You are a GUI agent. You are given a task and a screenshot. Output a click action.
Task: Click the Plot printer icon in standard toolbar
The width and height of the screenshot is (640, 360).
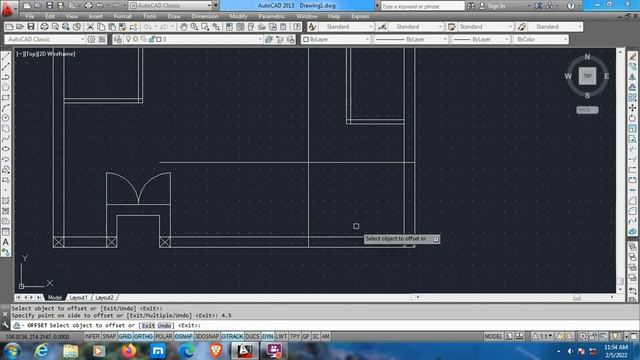(44, 27)
